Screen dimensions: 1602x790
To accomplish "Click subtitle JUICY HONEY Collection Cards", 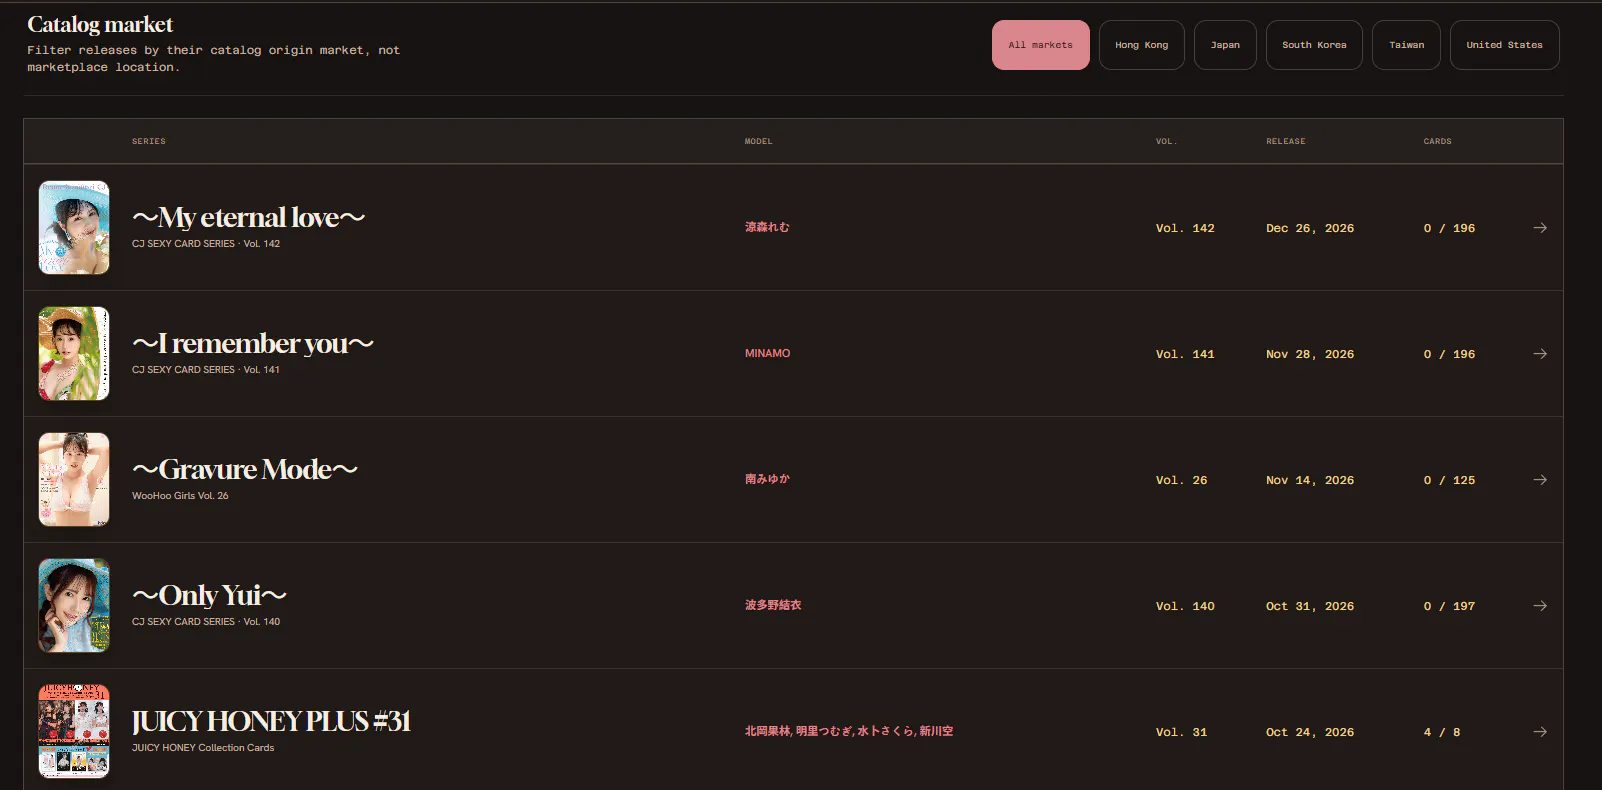I will pos(203,748).
